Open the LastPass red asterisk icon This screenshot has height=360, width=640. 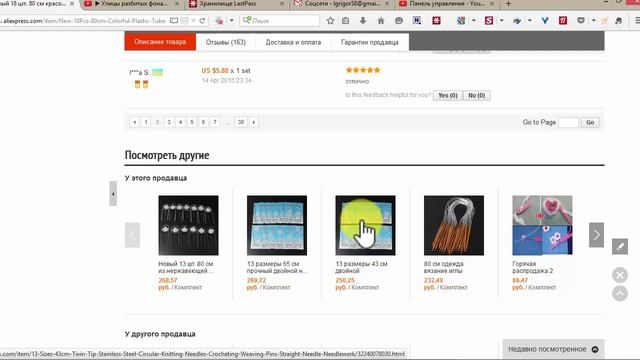tap(436, 20)
